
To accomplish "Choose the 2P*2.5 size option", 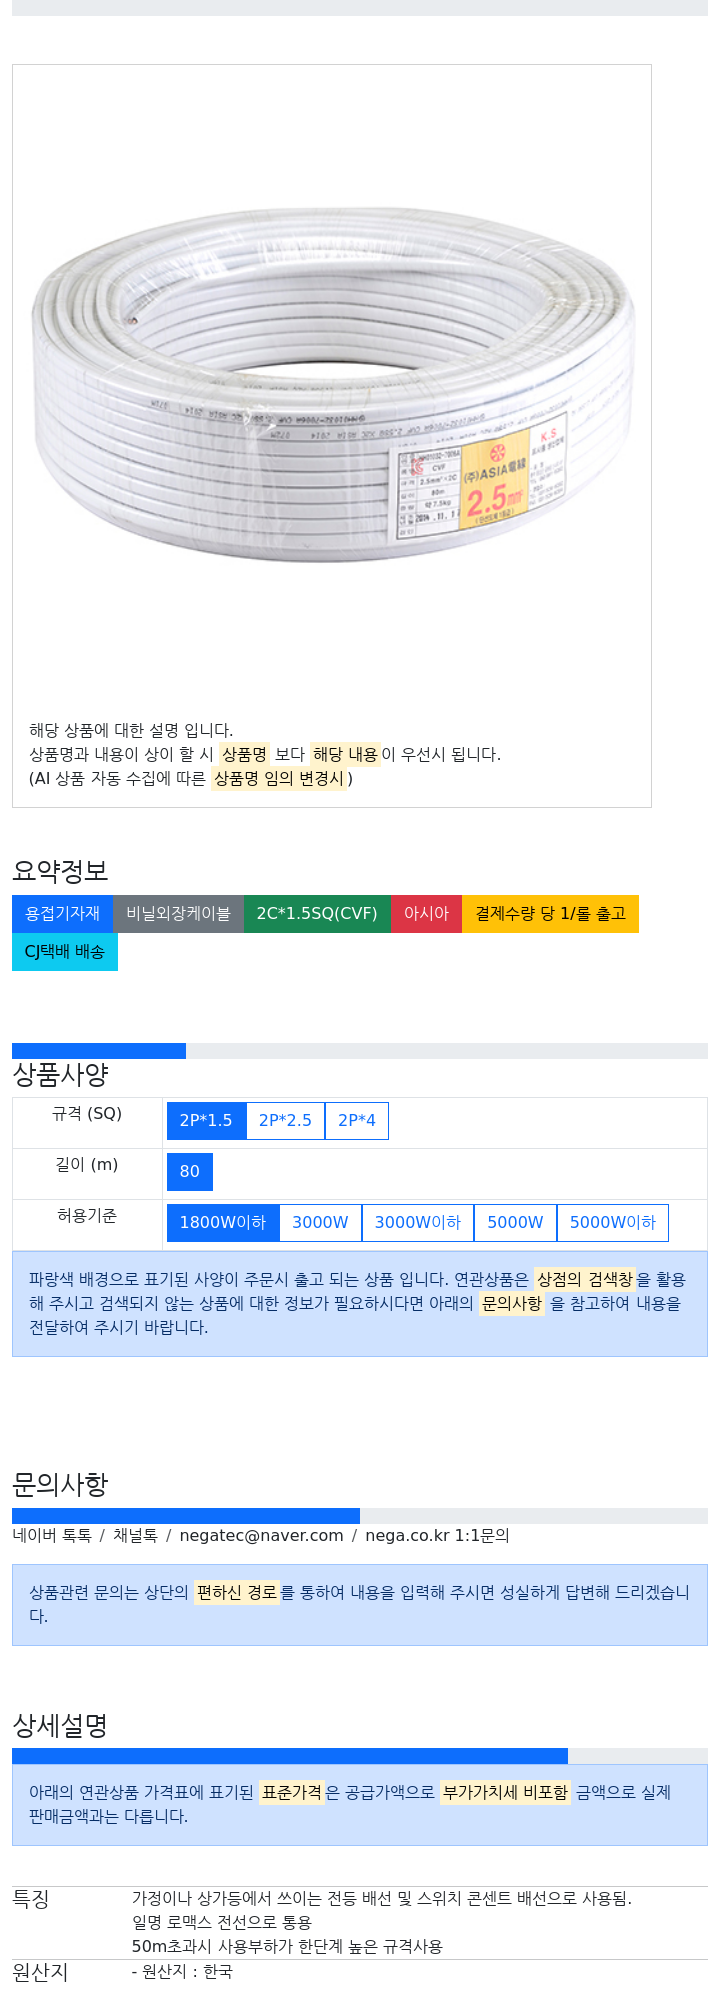I will click(x=285, y=1121).
